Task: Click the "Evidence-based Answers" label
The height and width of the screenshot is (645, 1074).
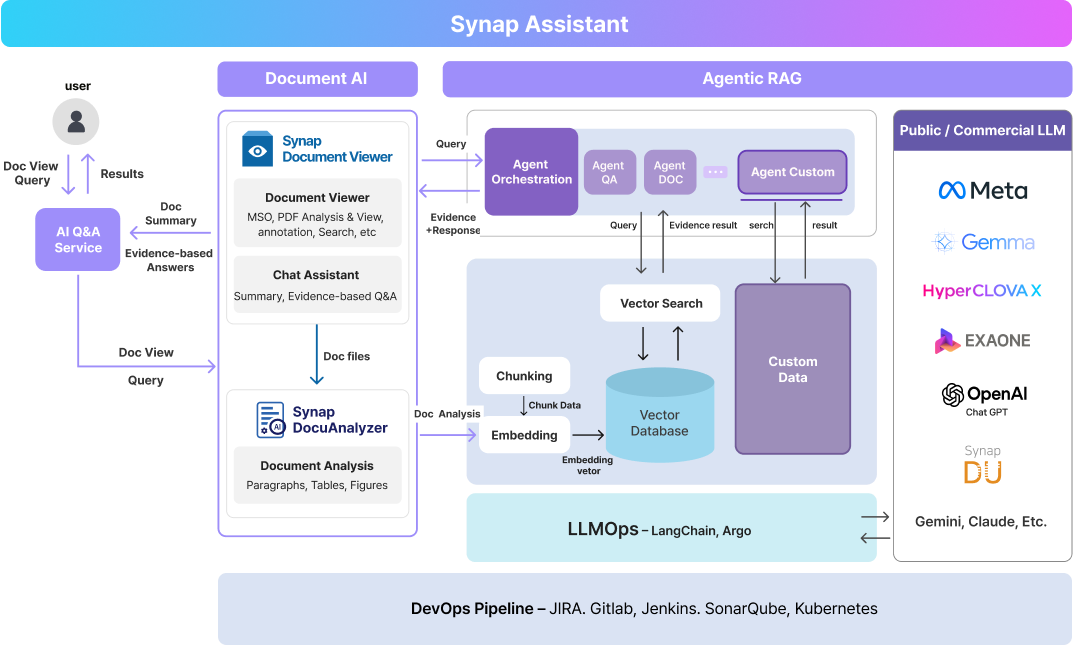Action: pyautogui.click(x=169, y=260)
